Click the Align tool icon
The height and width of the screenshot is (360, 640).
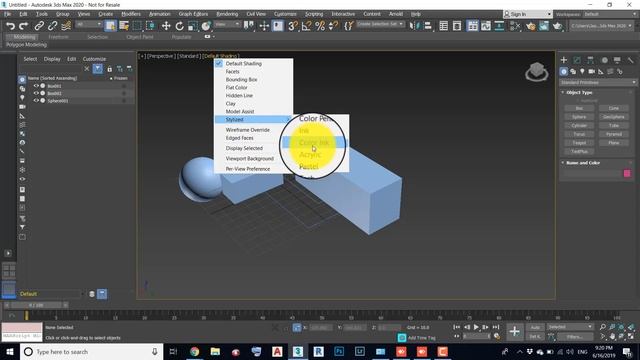428,26
